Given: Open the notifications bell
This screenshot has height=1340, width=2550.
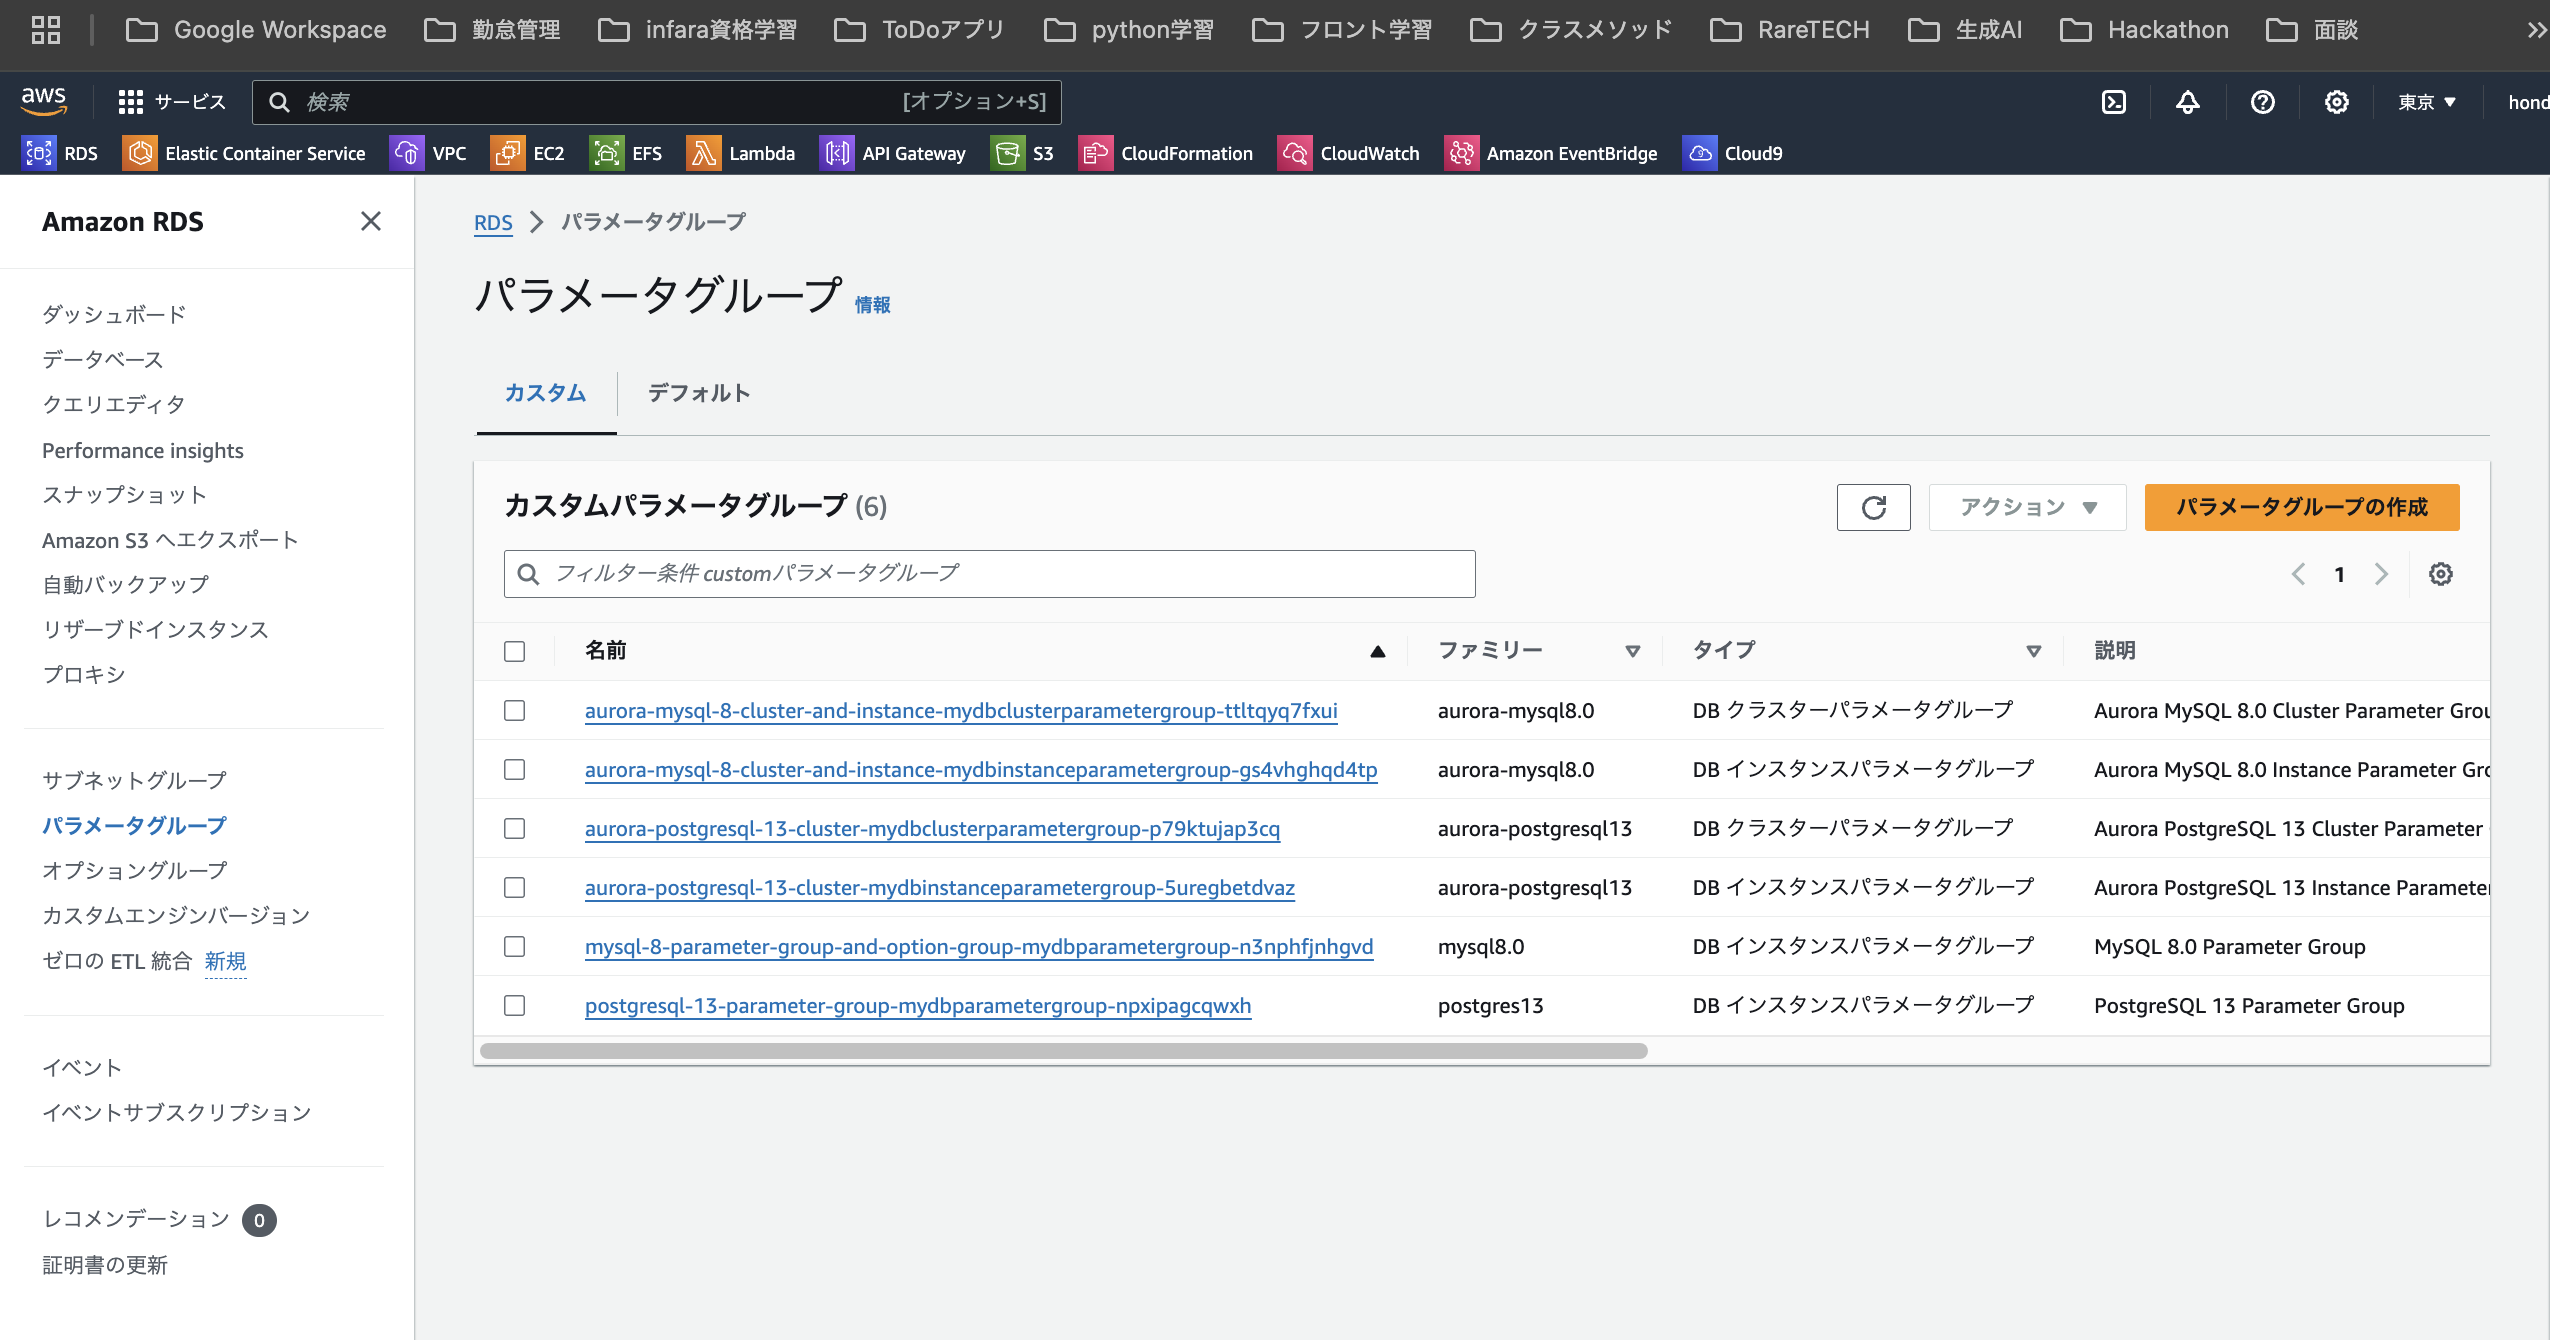Looking at the screenshot, I should 2187,102.
